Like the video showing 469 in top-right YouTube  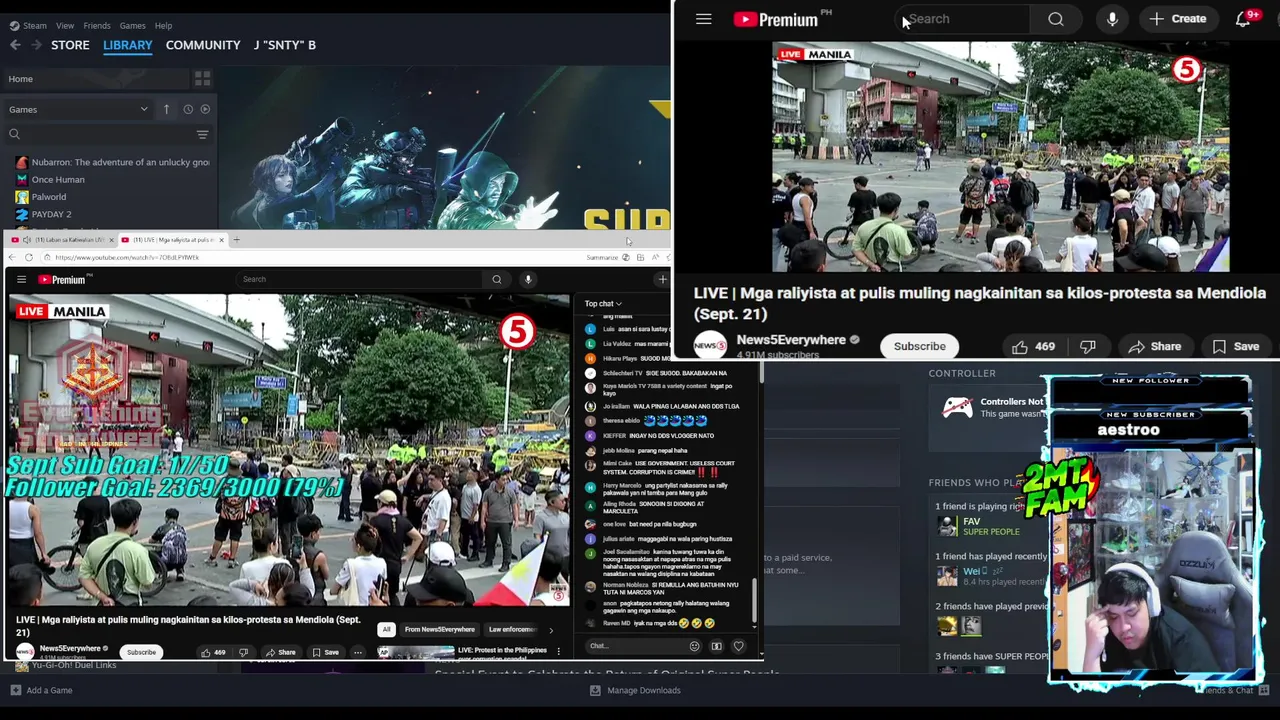click(x=1032, y=346)
